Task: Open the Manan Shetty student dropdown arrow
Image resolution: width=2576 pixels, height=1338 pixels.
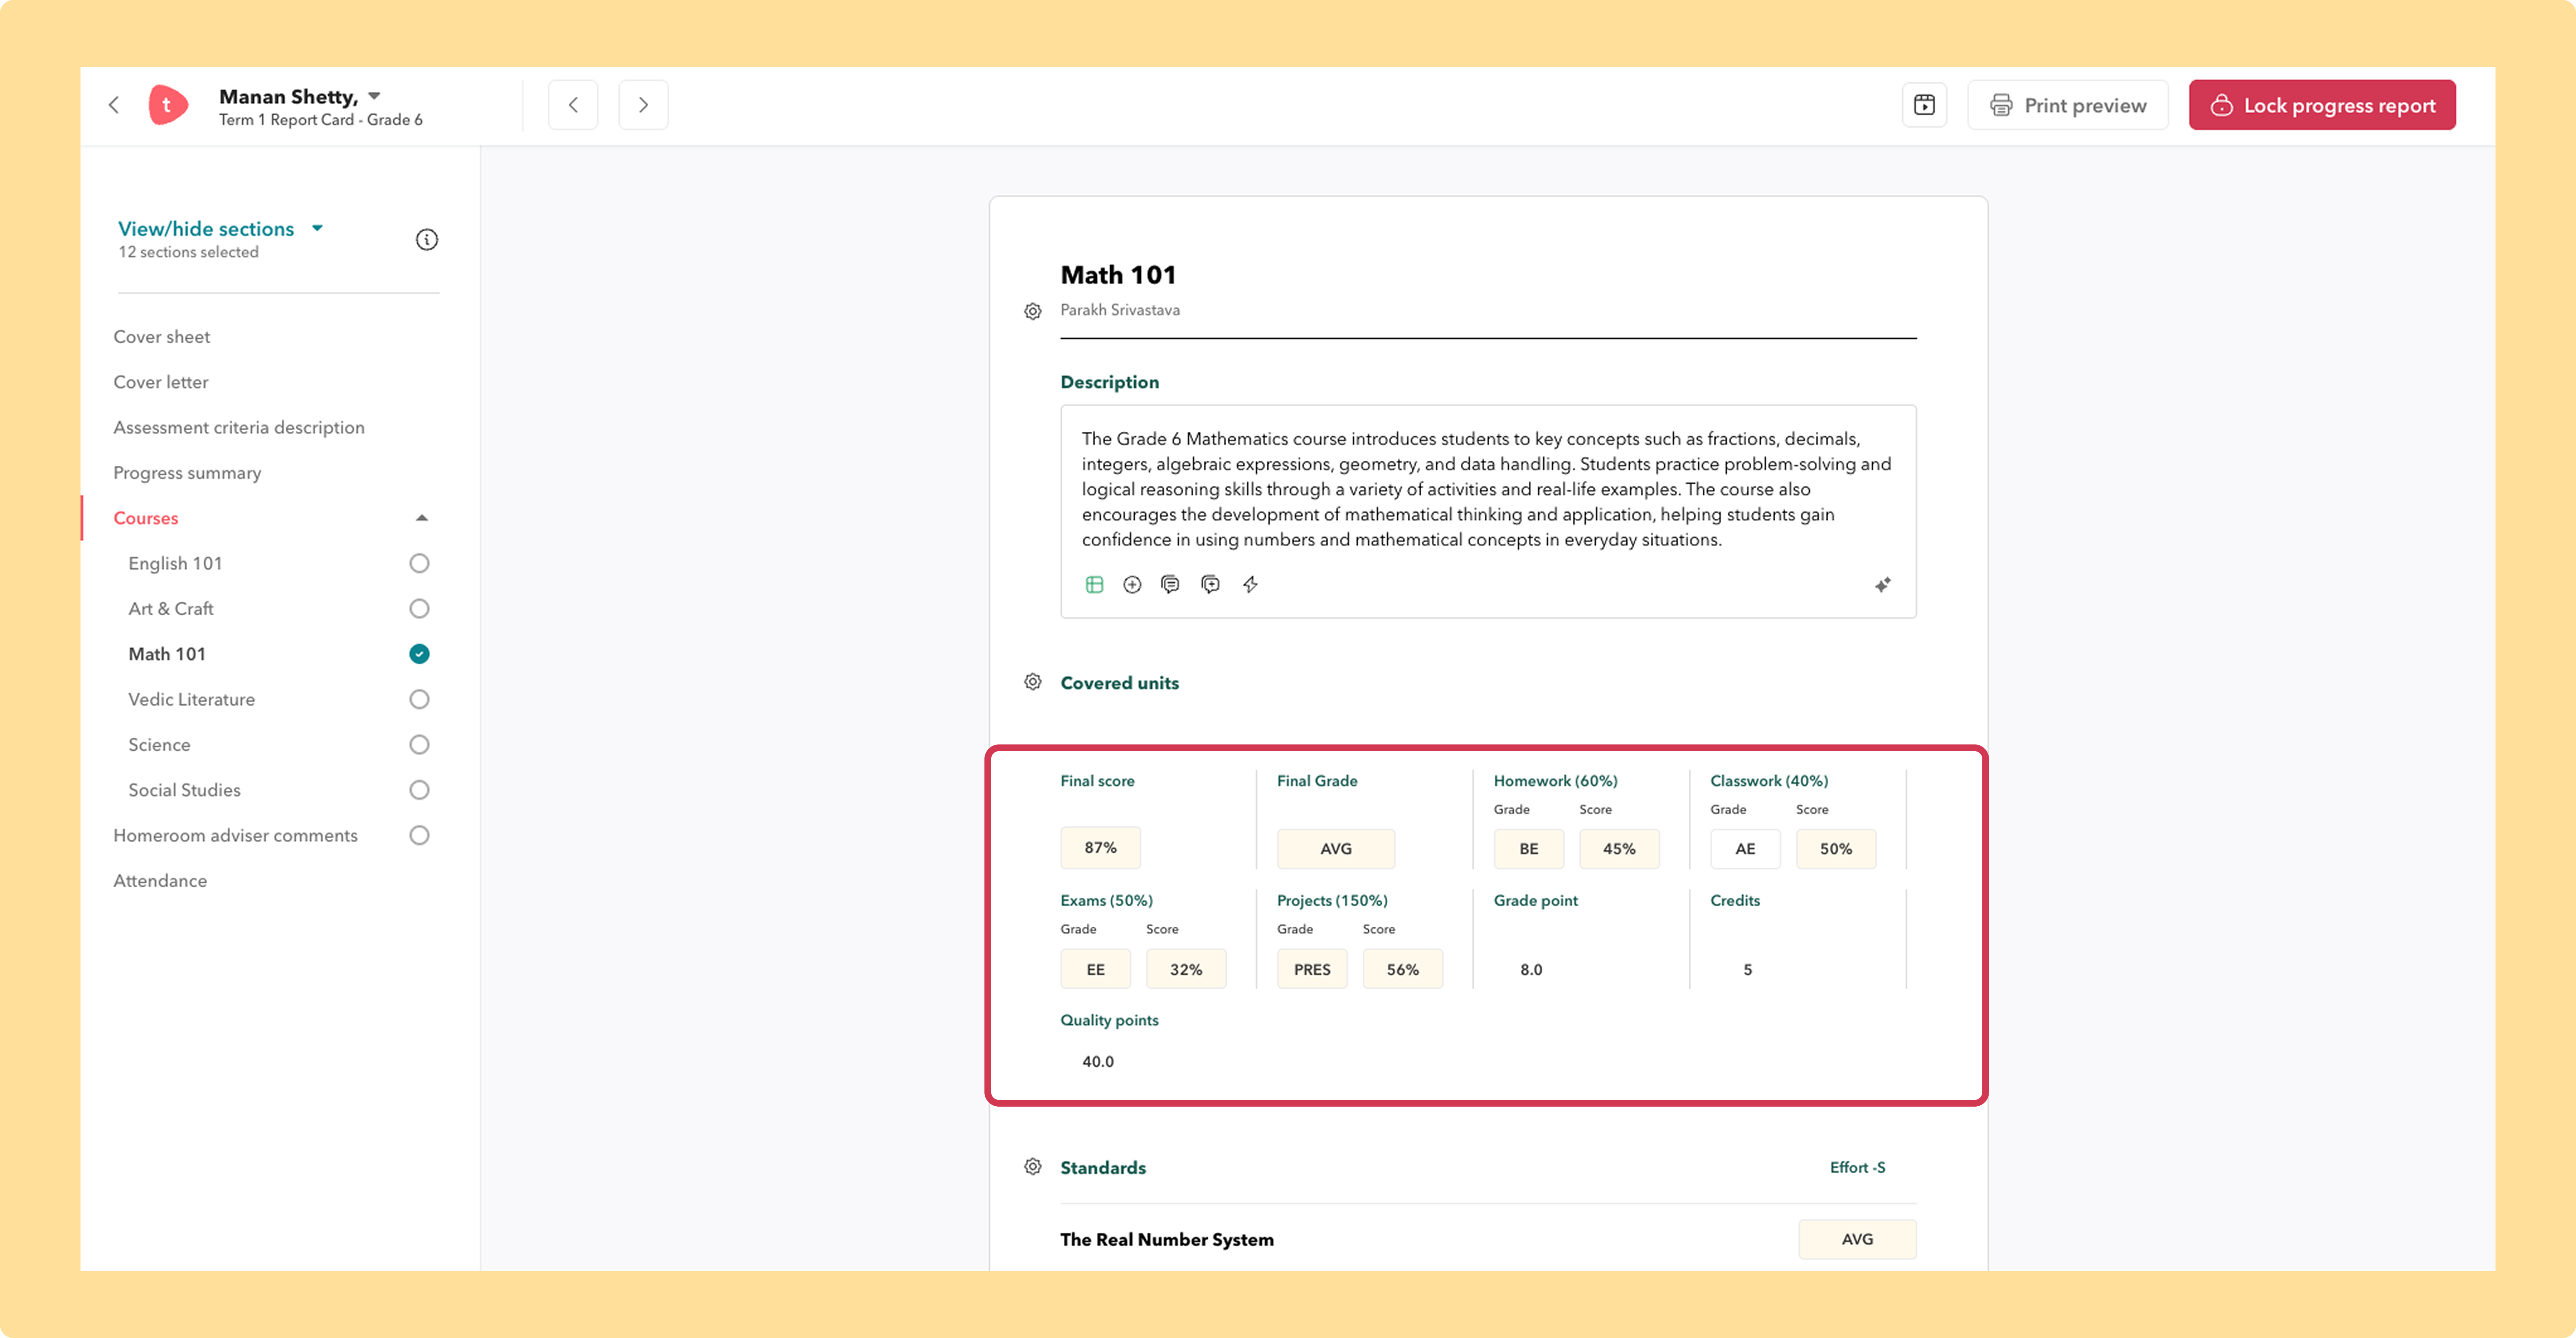Action: point(374,96)
